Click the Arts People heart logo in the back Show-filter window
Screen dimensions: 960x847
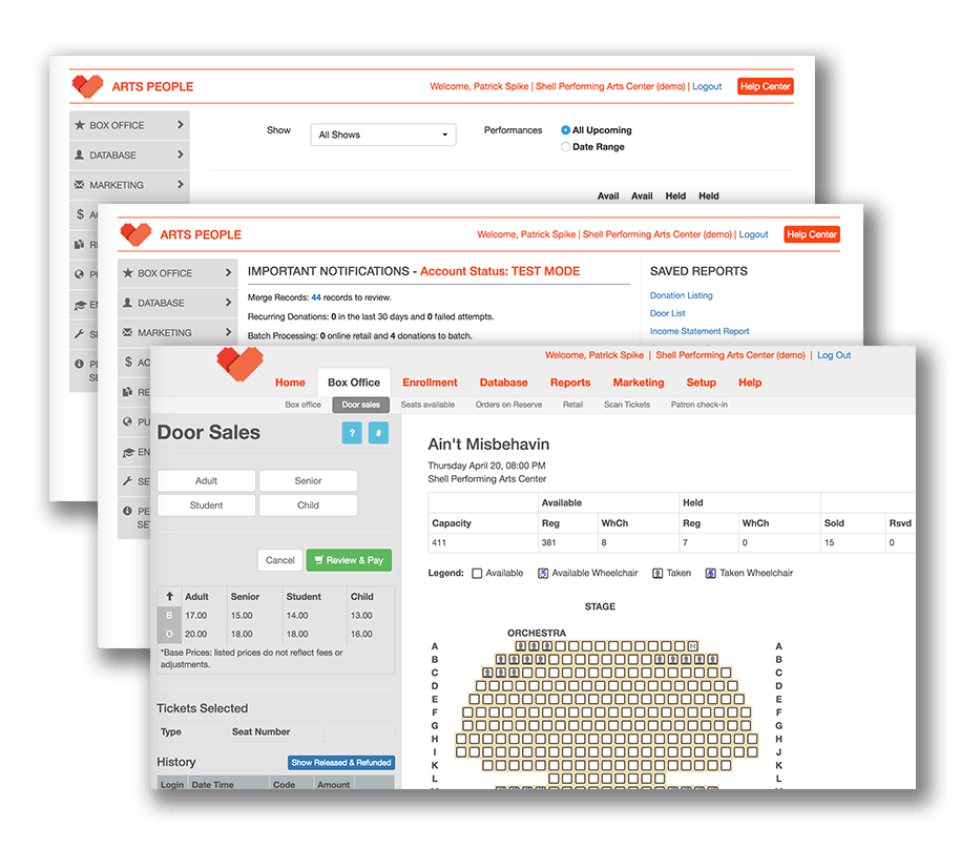pyautogui.click(x=88, y=86)
